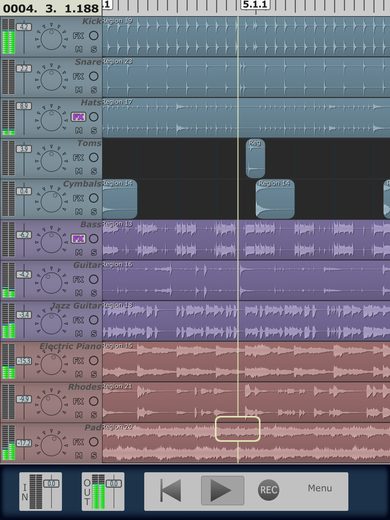Mute the Pad track
Image resolution: width=390 pixels, height=520 pixels.
coord(79,456)
